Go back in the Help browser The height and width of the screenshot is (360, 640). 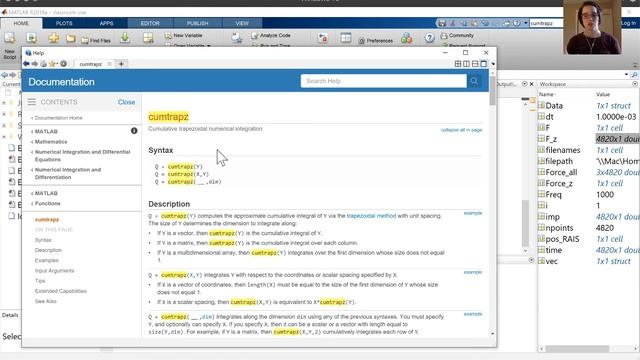(26, 64)
